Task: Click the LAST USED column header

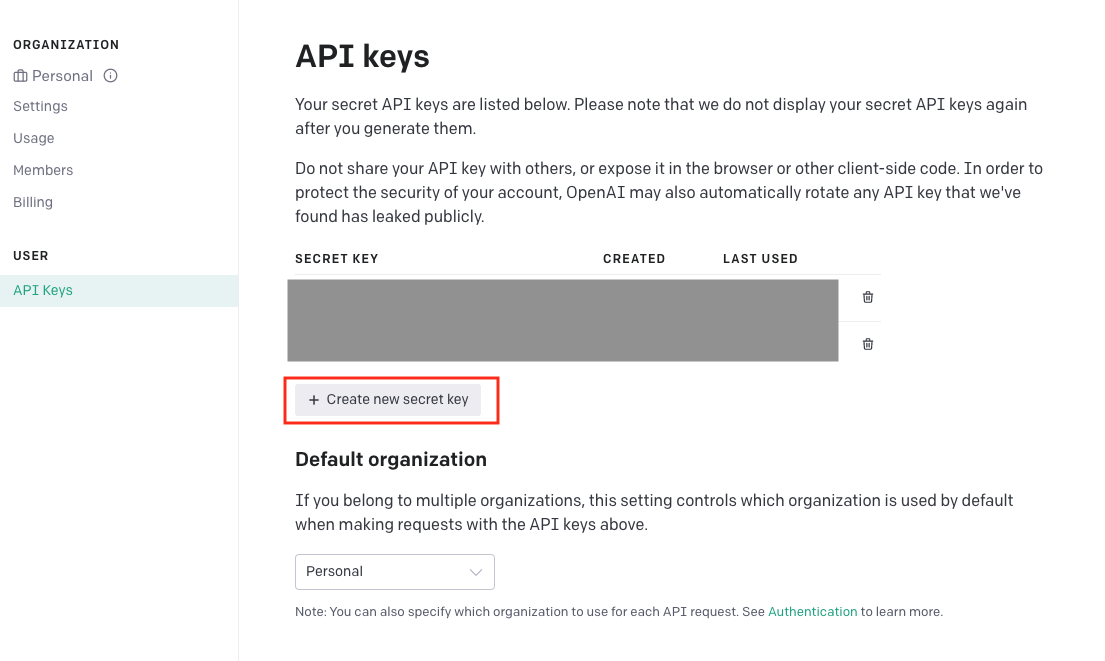Action: coord(760,259)
